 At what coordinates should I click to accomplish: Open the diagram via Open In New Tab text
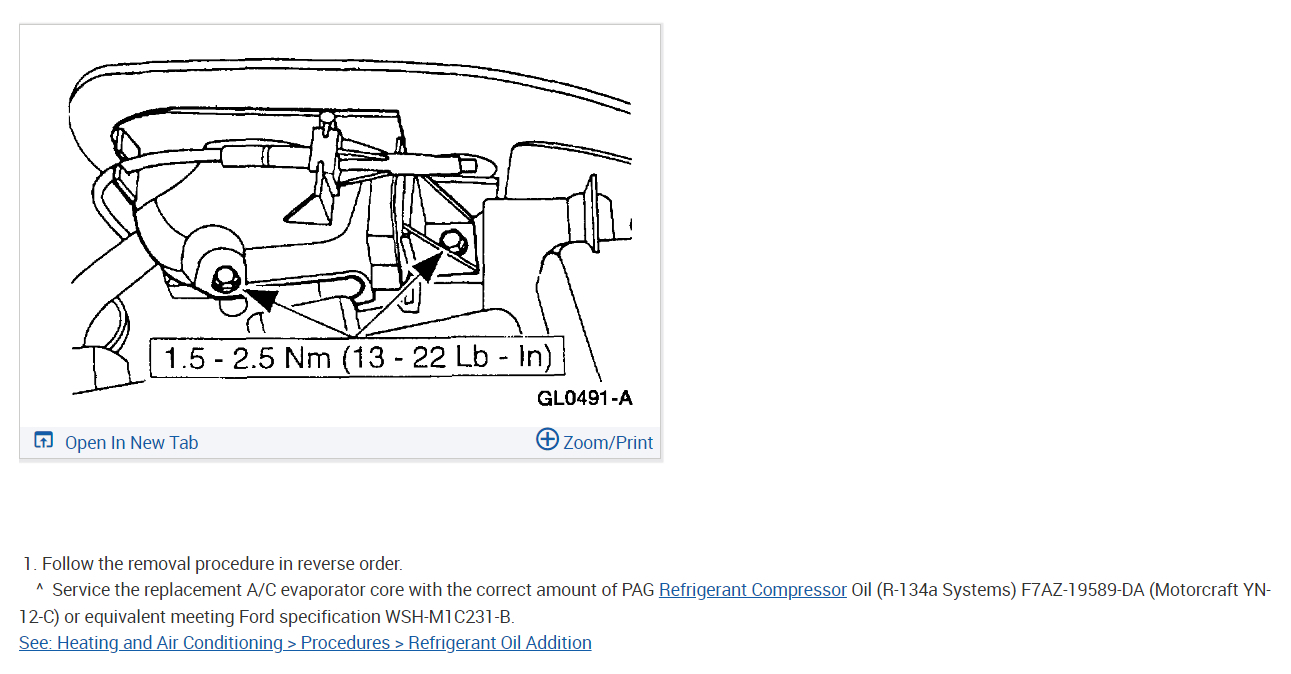click(x=131, y=443)
